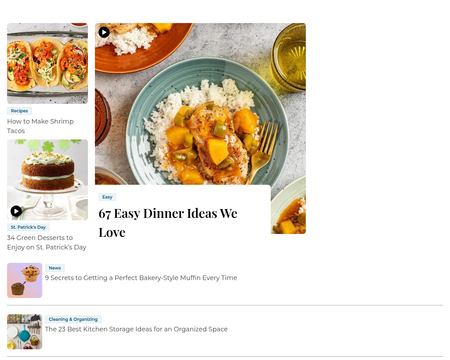Image resolution: width=450 pixels, height=360 pixels.
Task: Select the Easy category tag
Action: 107,197
